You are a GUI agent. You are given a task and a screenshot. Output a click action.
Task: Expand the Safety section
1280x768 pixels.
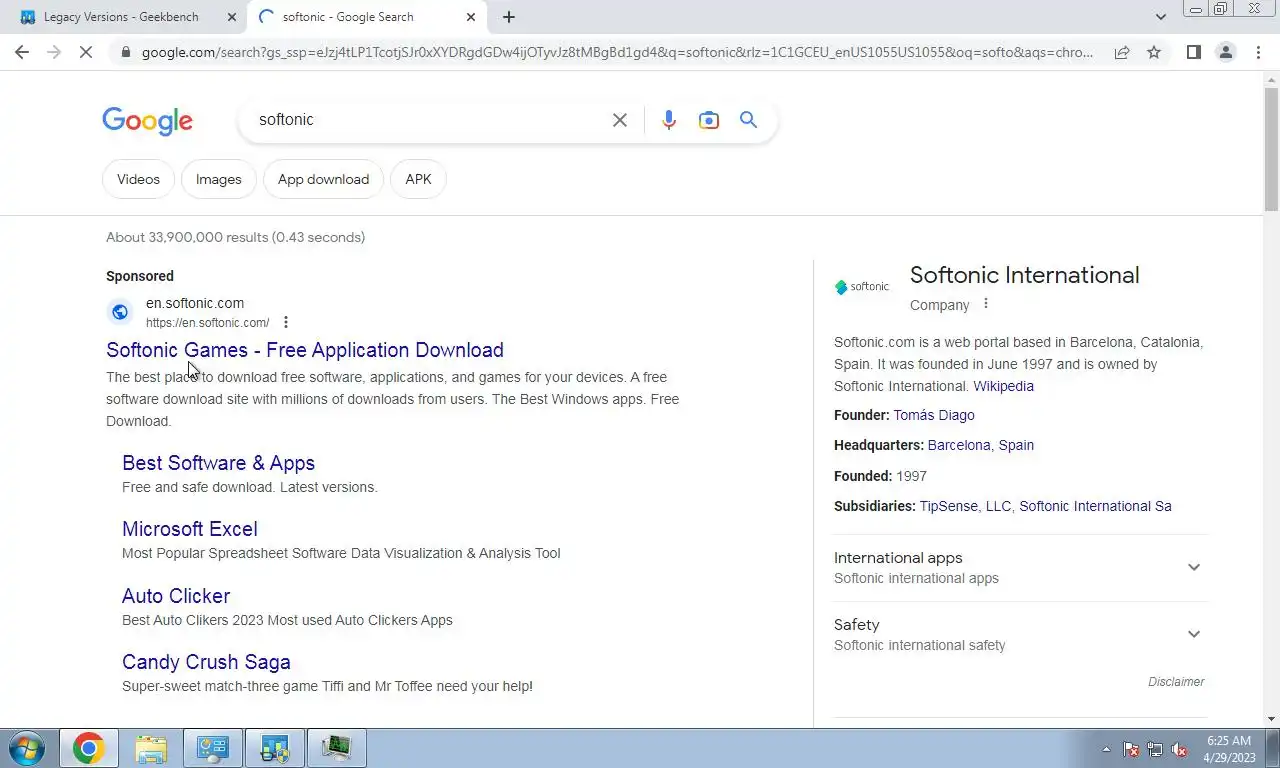click(x=1020, y=634)
